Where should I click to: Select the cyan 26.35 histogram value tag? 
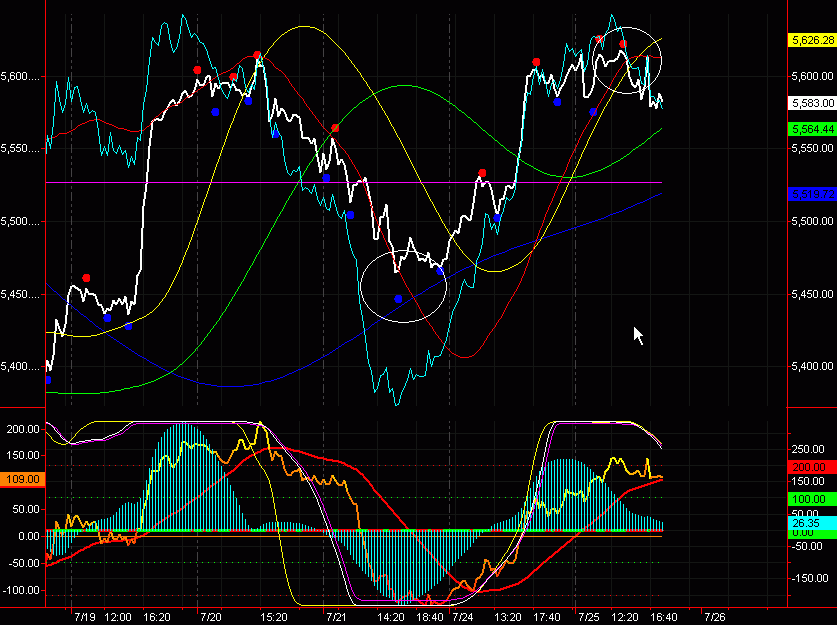812,523
